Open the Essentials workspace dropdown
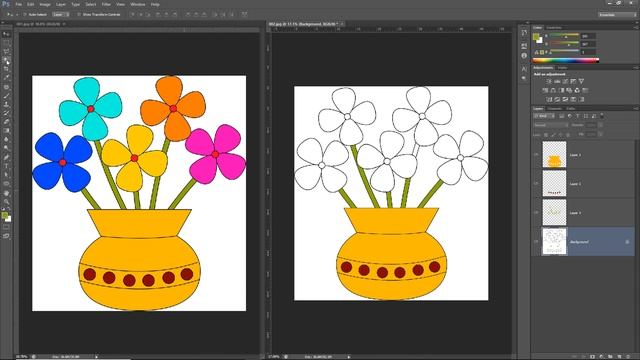This screenshot has width=640, height=360. (618, 15)
